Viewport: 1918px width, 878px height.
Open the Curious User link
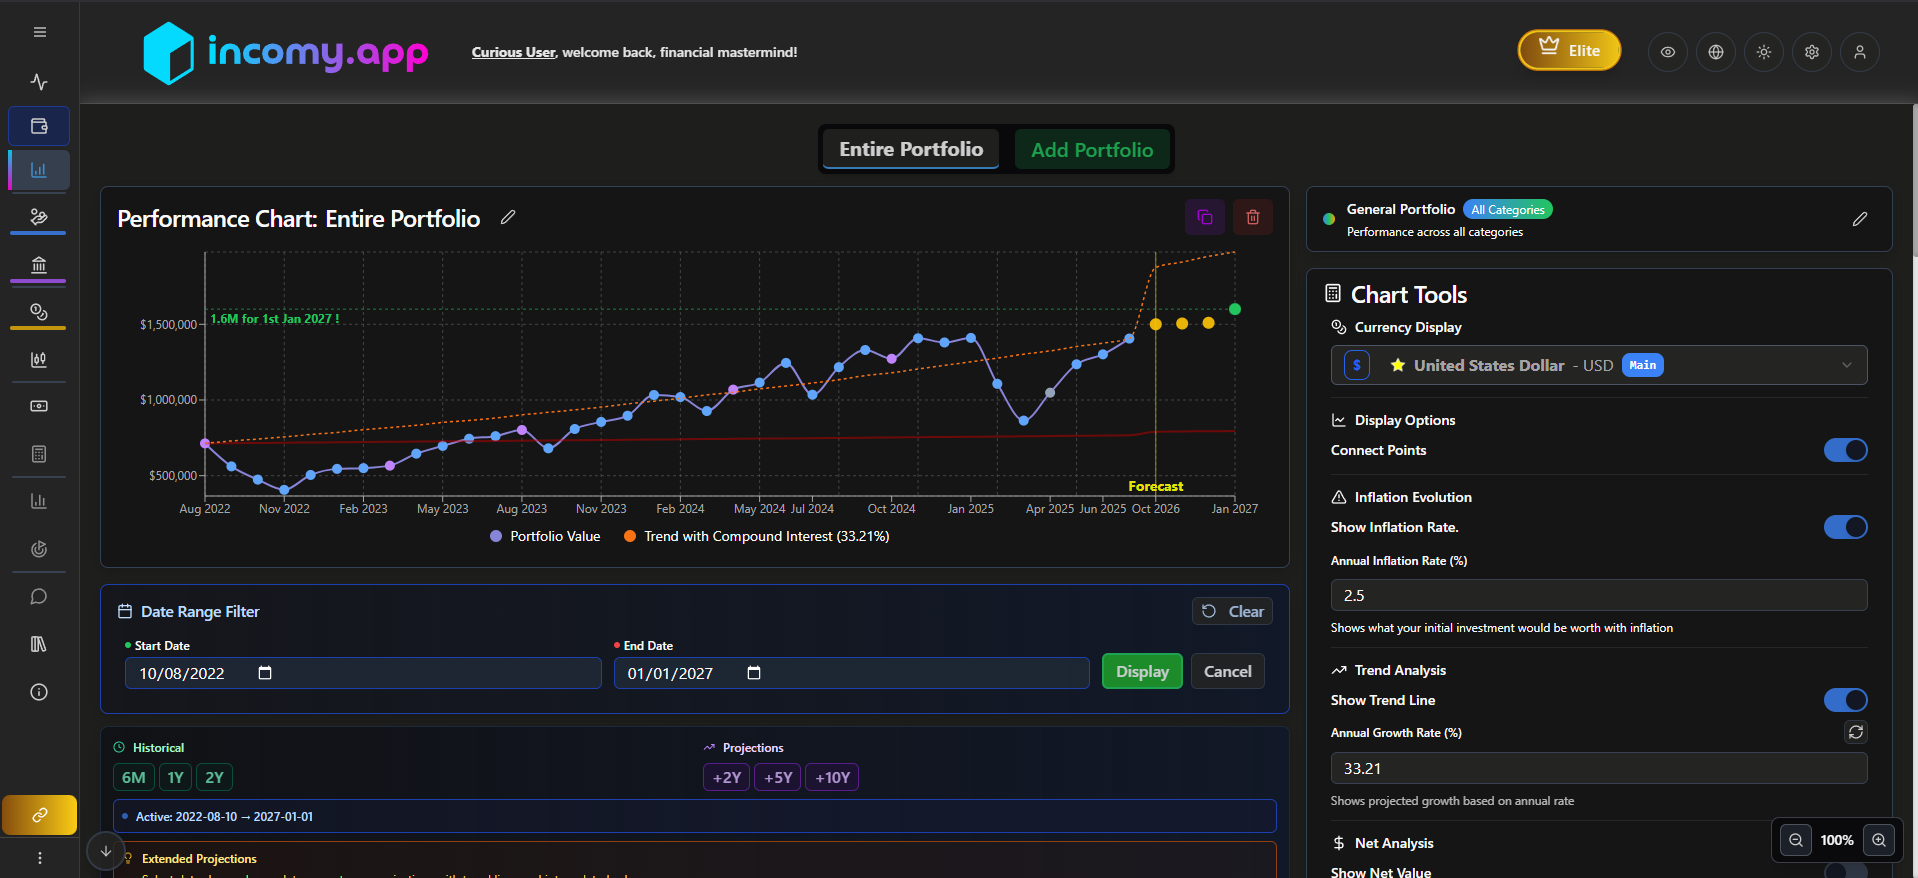[x=513, y=52]
